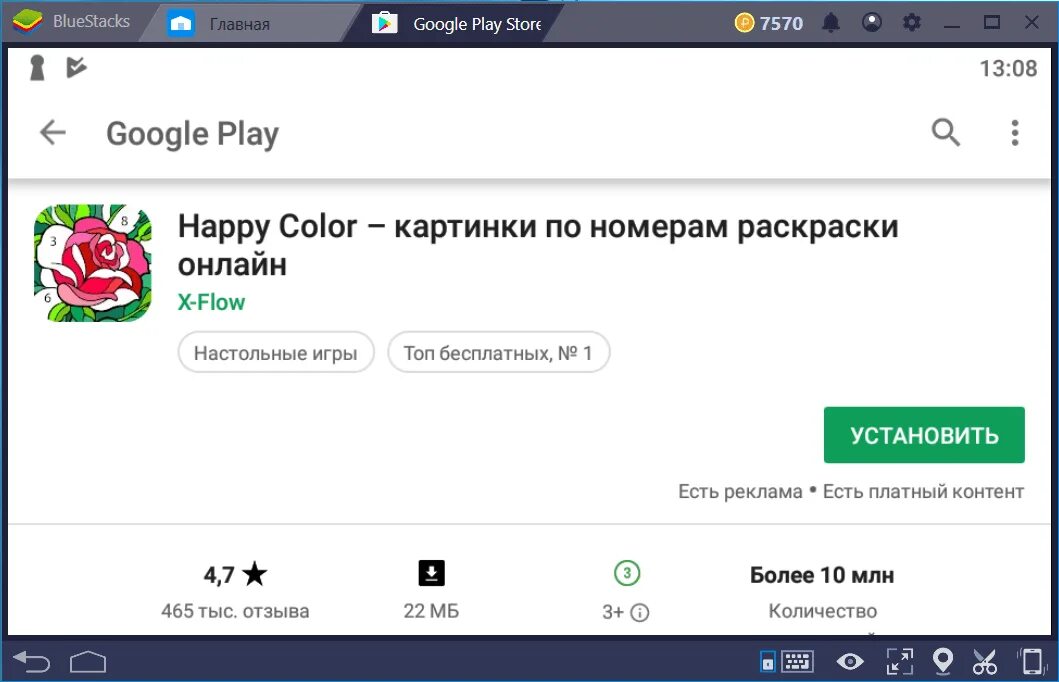This screenshot has height=682, width=1059.
Task: Open the BlueStacks account profile icon
Action: 872,23
